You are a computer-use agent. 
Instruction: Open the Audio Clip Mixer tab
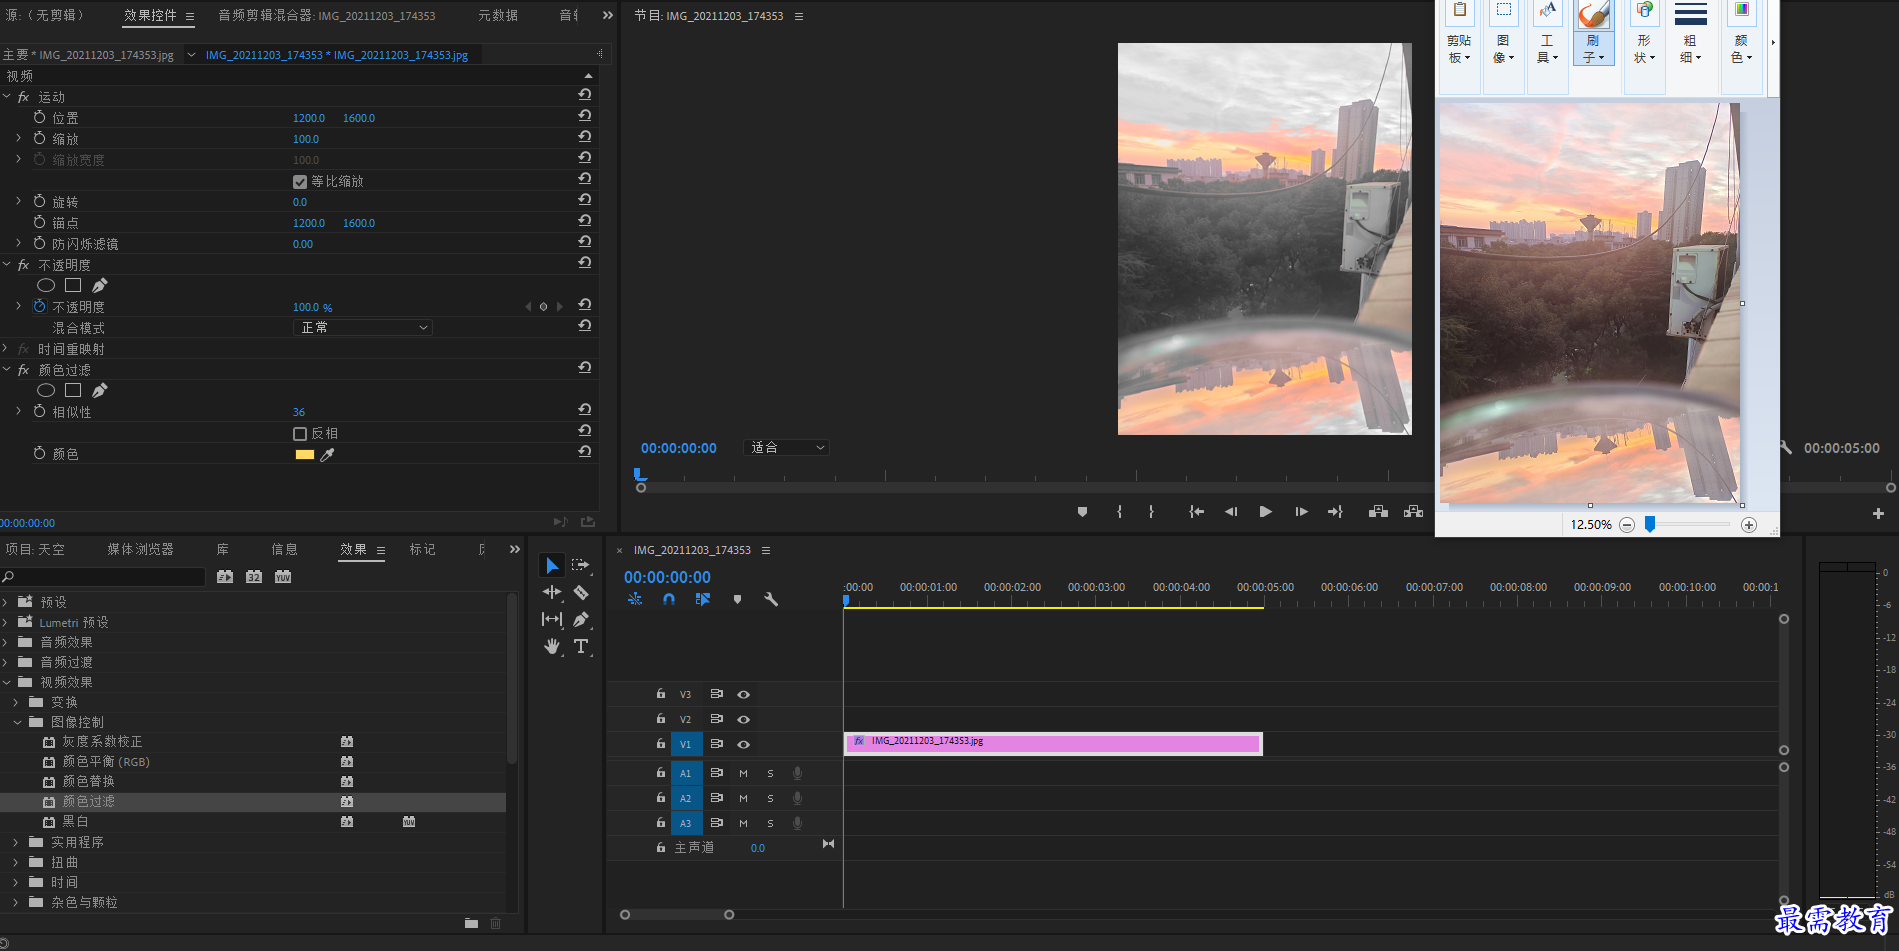click(327, 16)
